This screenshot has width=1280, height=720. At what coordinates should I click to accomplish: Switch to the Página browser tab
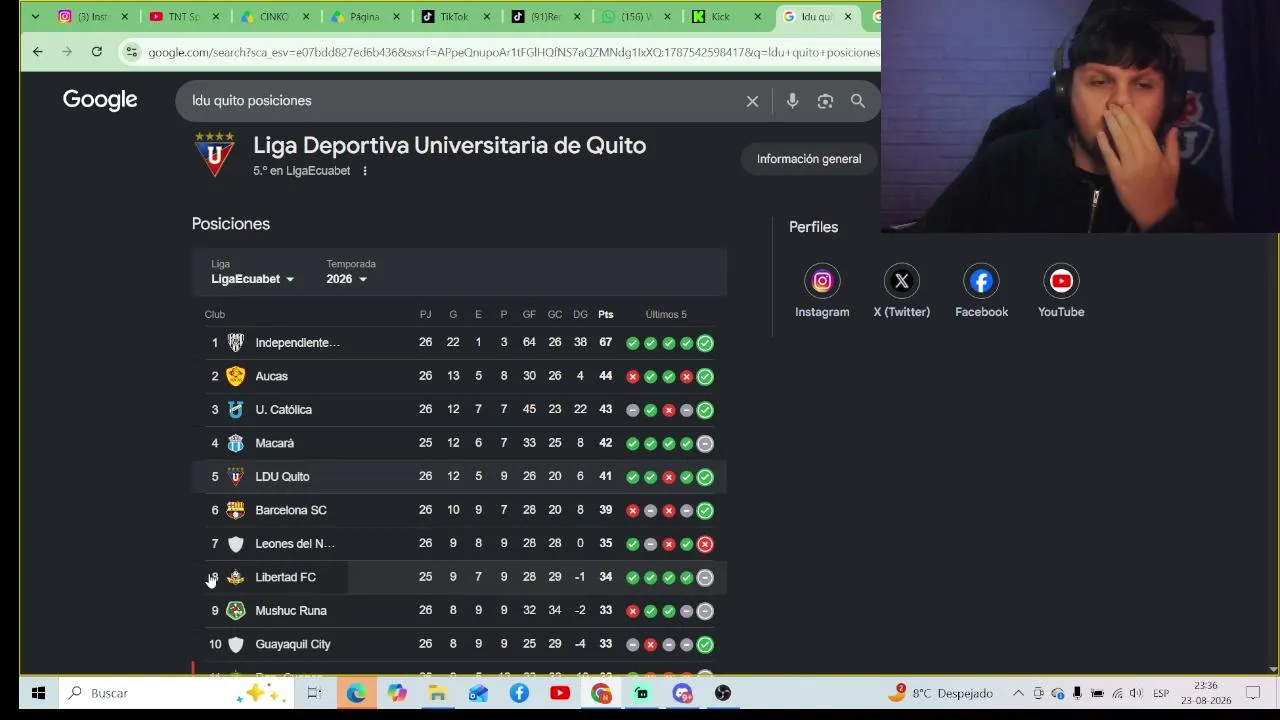(x=364, y=17)
